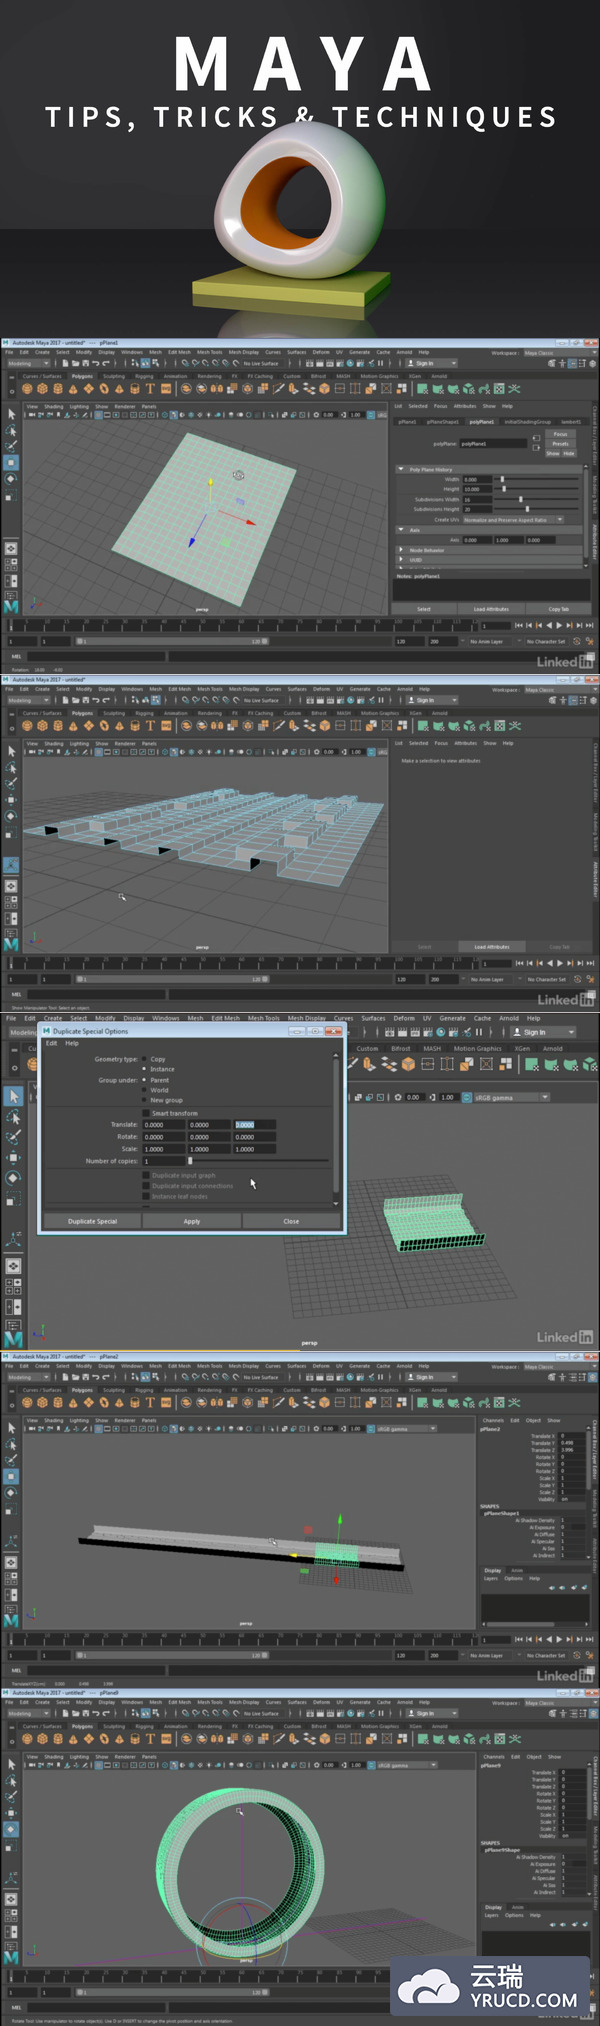Screen dimensions: 600x2026
Task: Collapse the Axis section in Attribute Editor
Action: [x=401, y=530]
